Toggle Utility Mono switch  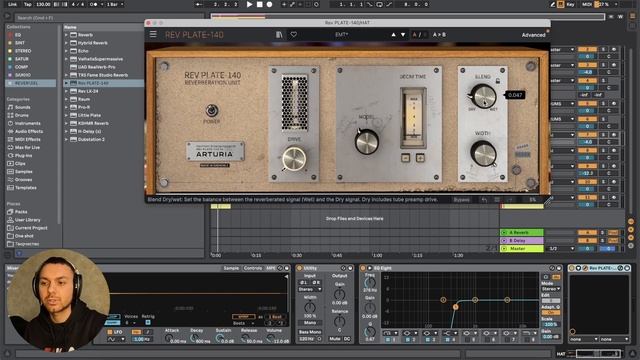tap(310, 322)
